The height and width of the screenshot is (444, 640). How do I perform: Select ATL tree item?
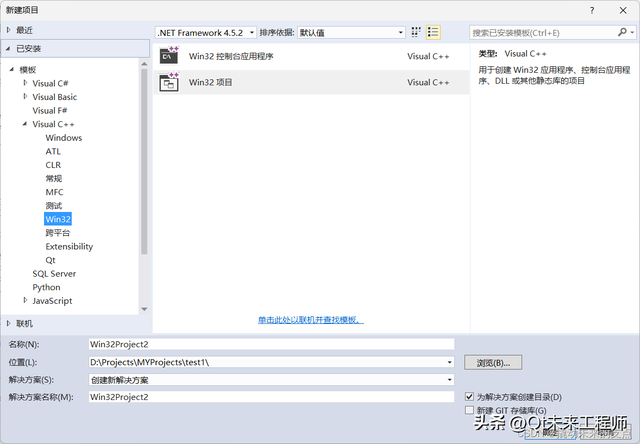[53, 151]
